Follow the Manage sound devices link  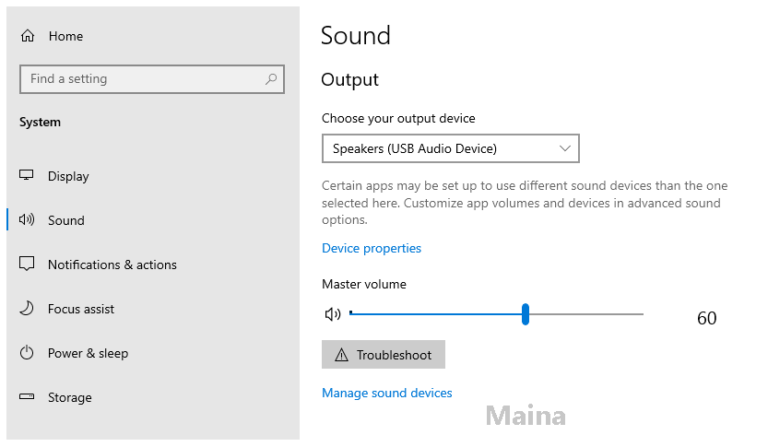click(387, 393)
